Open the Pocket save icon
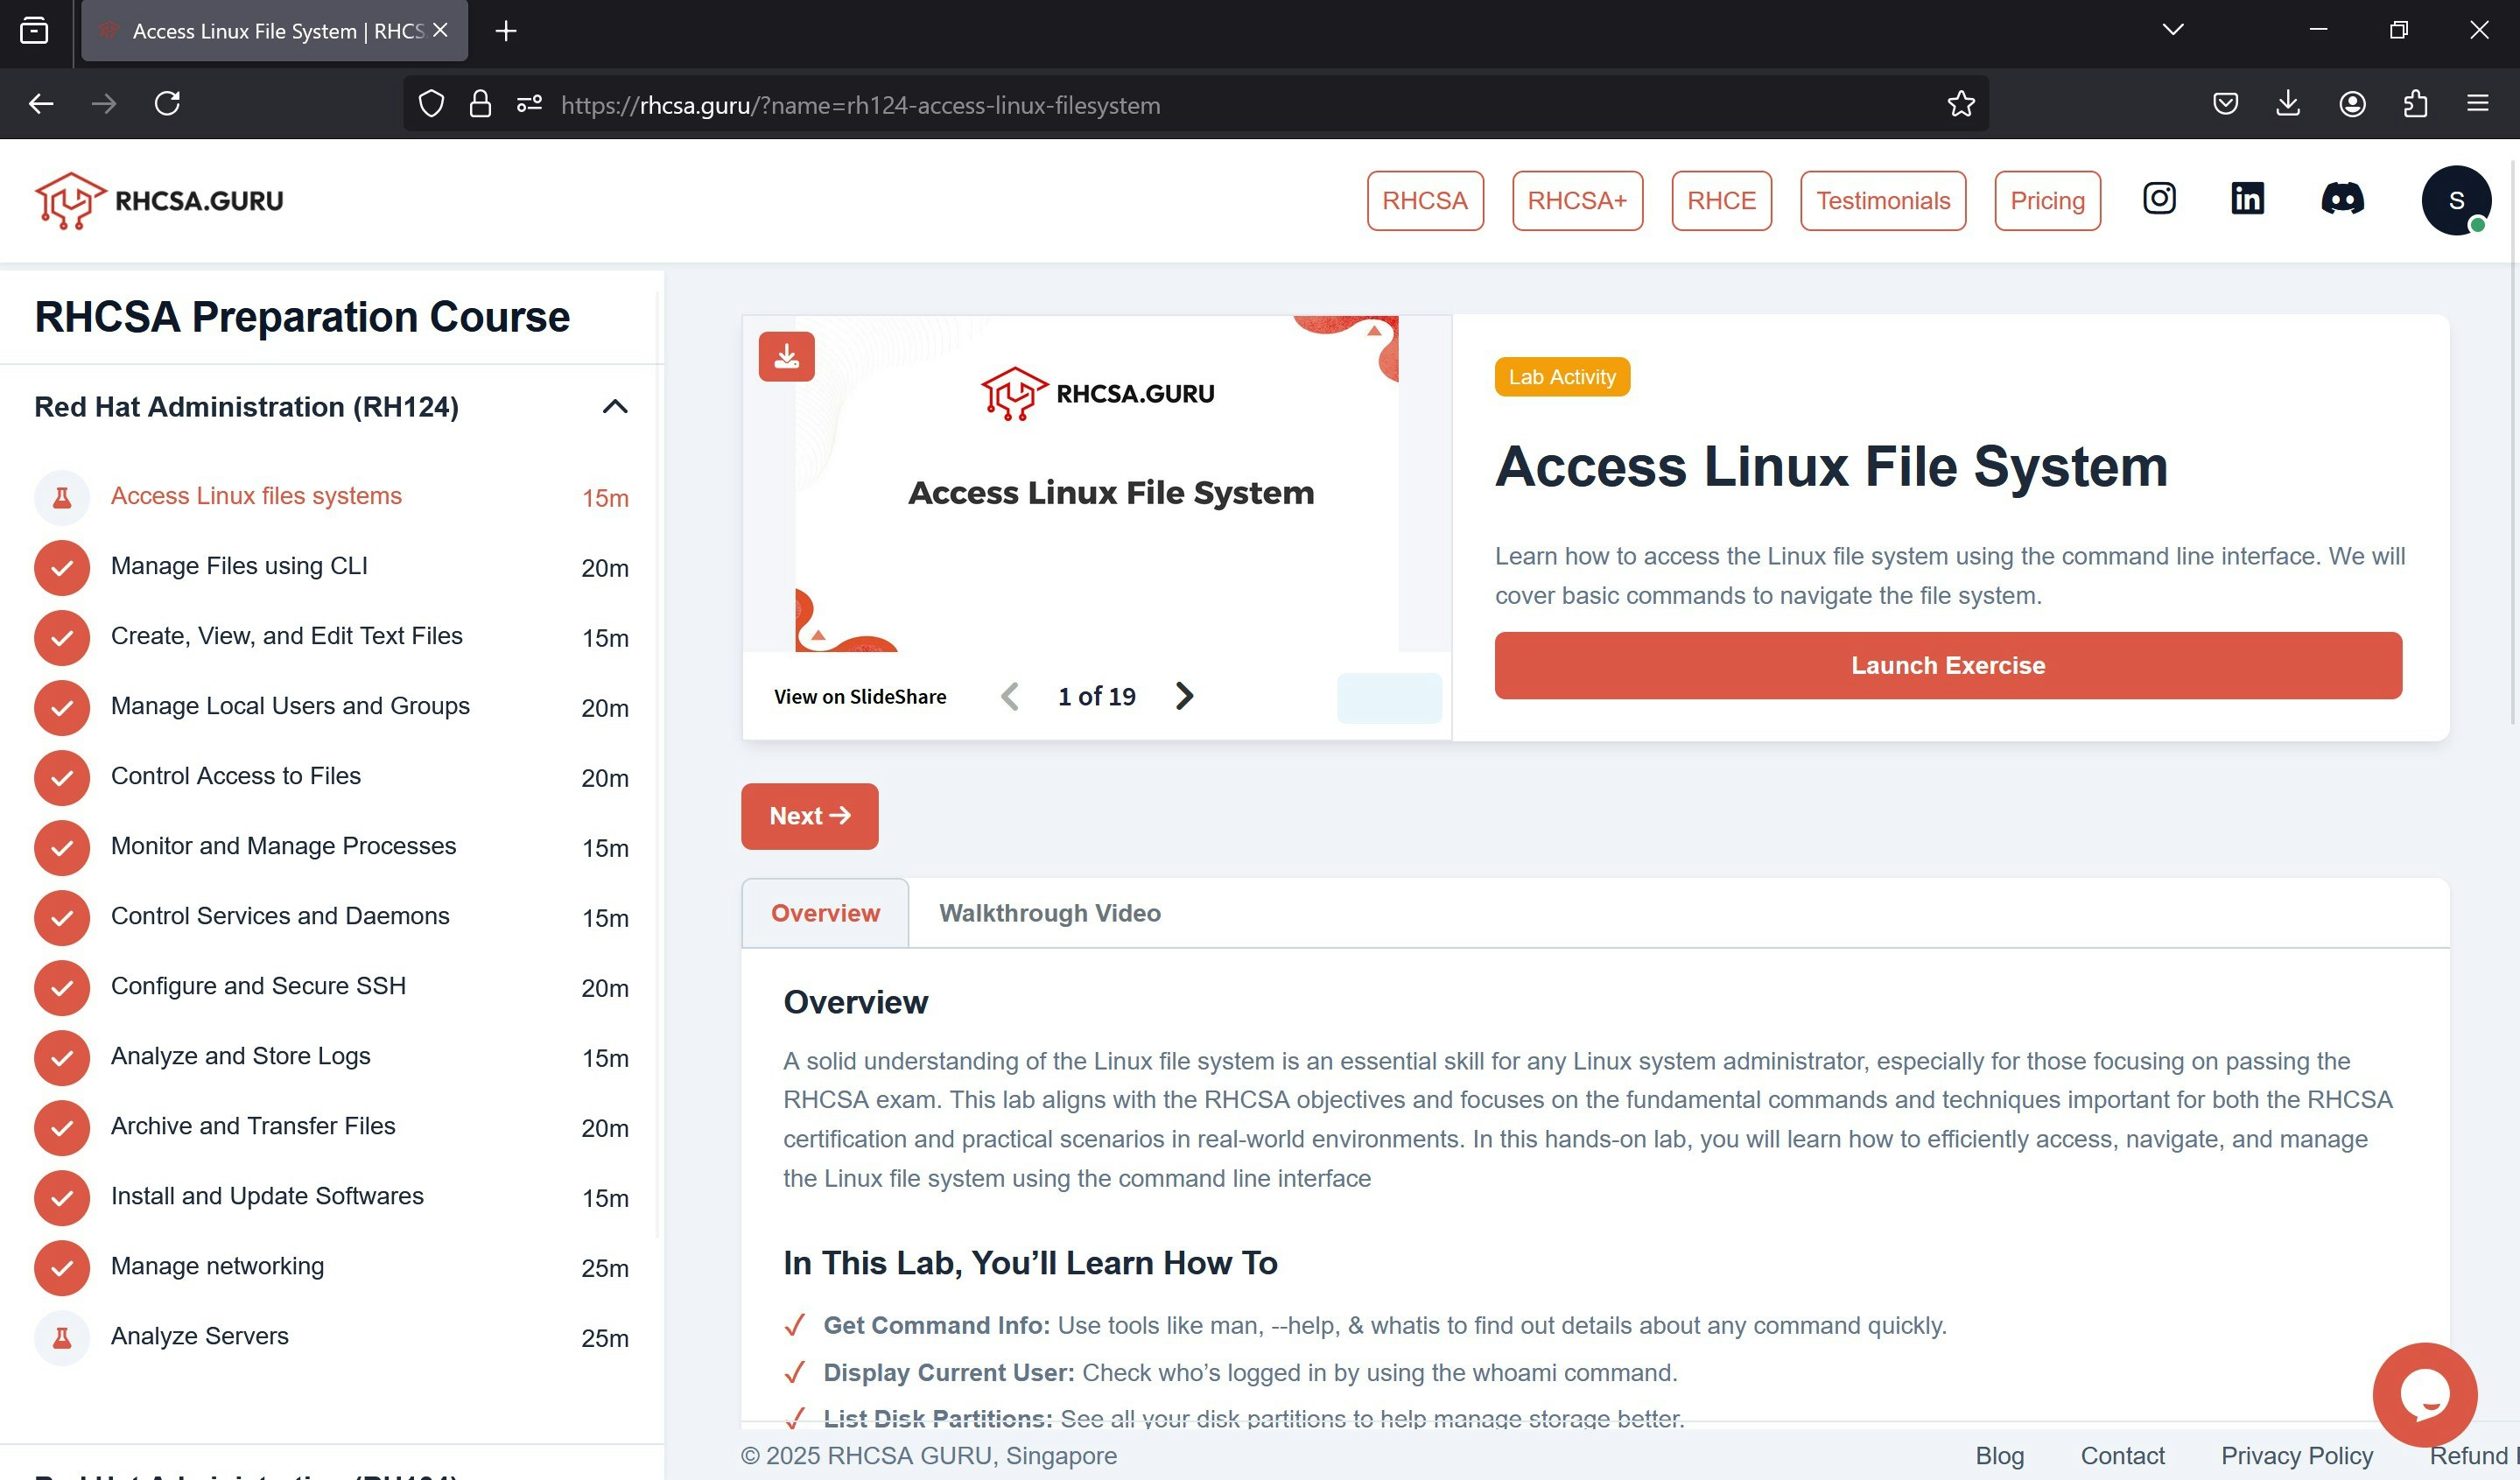The height and width of the screenshot is (1480, 2520). [x=2225, y=103]
